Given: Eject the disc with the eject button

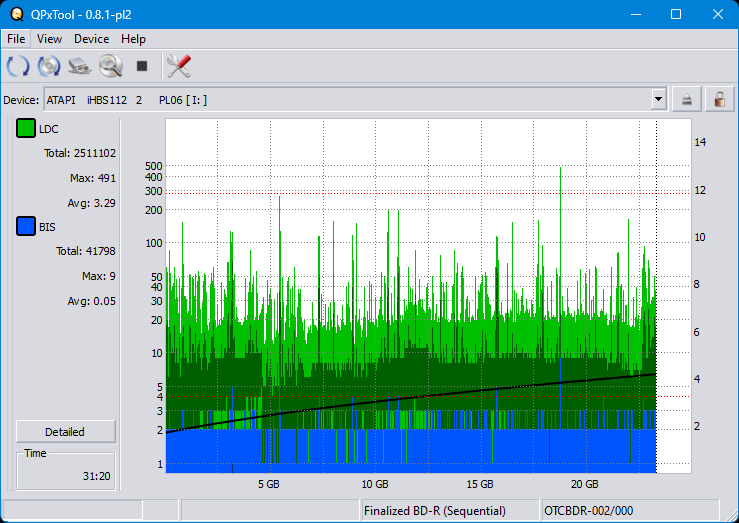Looking at the screenshot, I should [687, 99].
